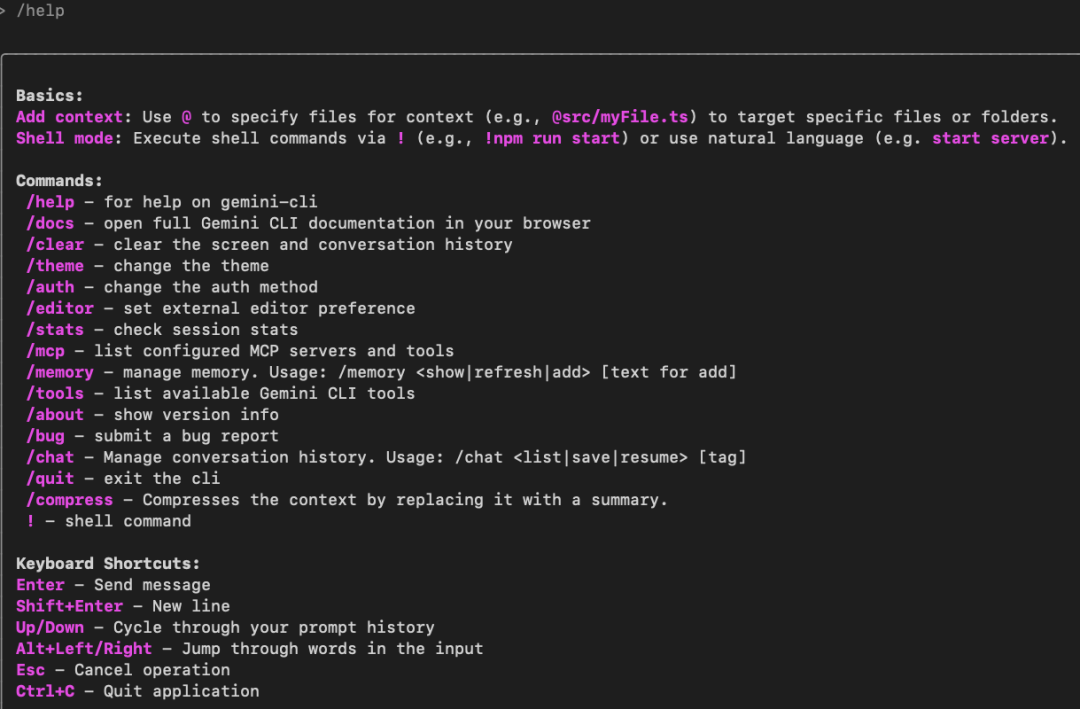Select the /mcp command entry

[x=45, y=351]
